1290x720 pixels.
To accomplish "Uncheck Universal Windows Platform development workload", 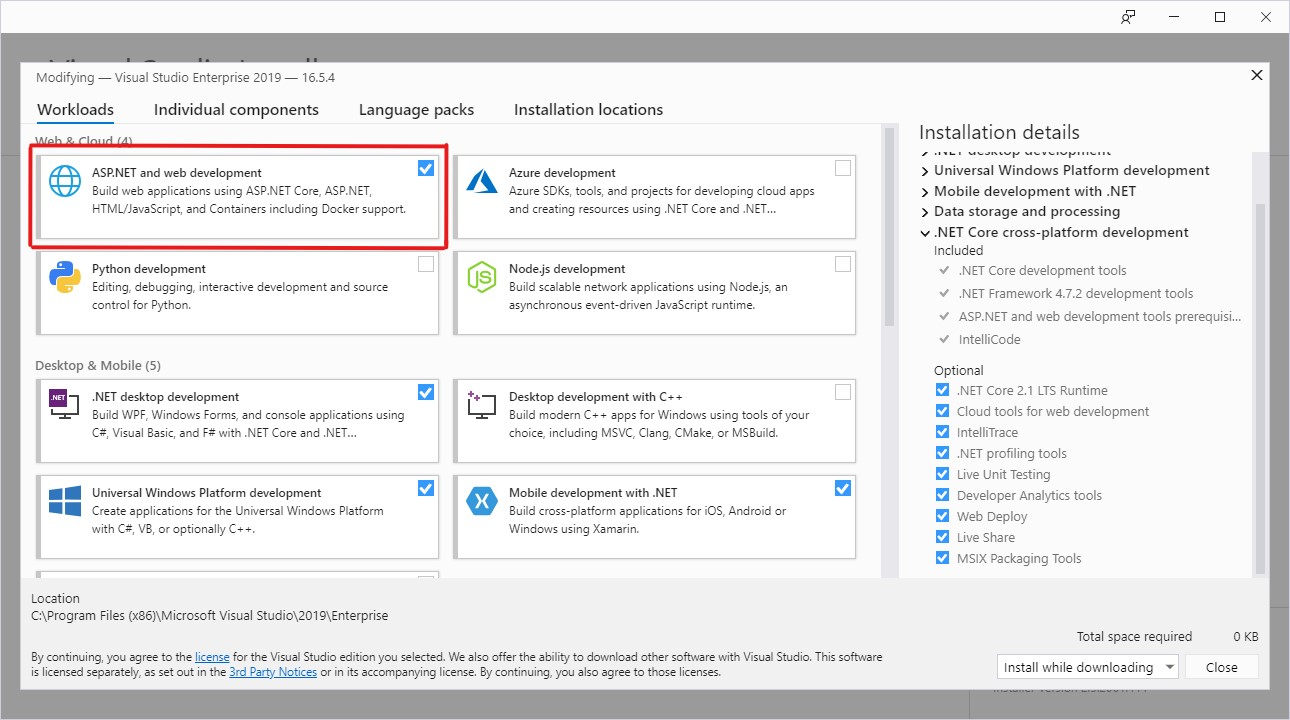I will coord(426,488).
